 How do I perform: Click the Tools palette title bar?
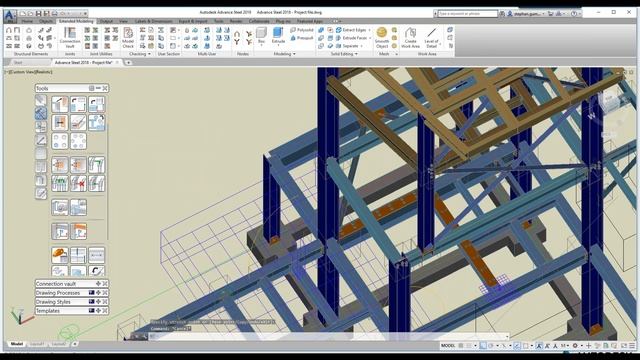point(72,88)
